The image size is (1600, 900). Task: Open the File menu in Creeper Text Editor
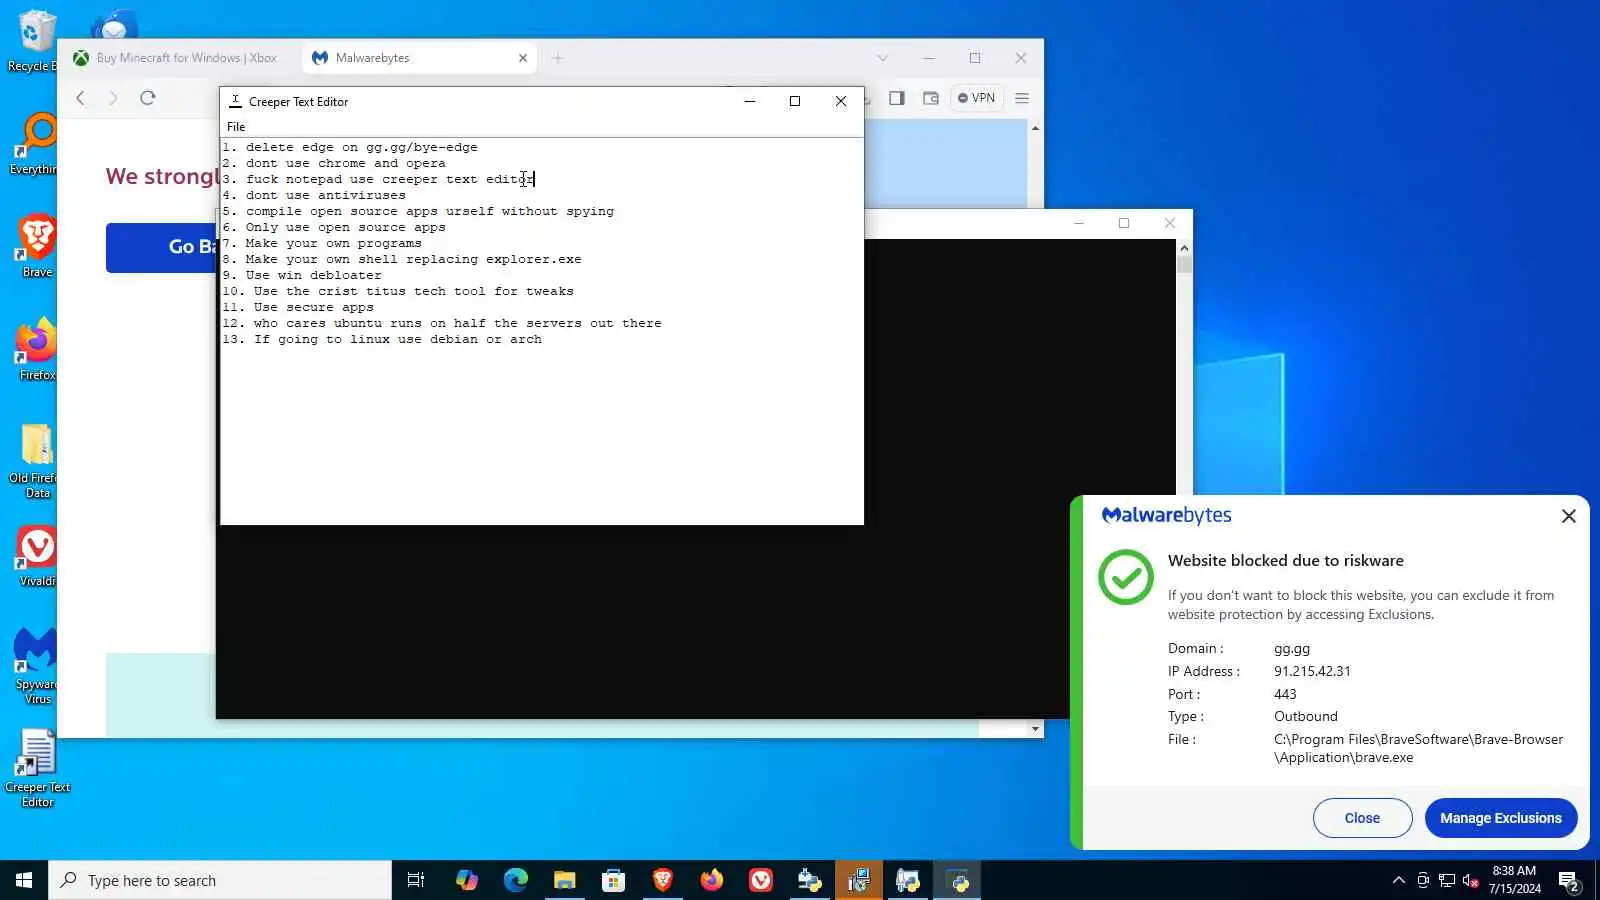(x=236, y=127)
